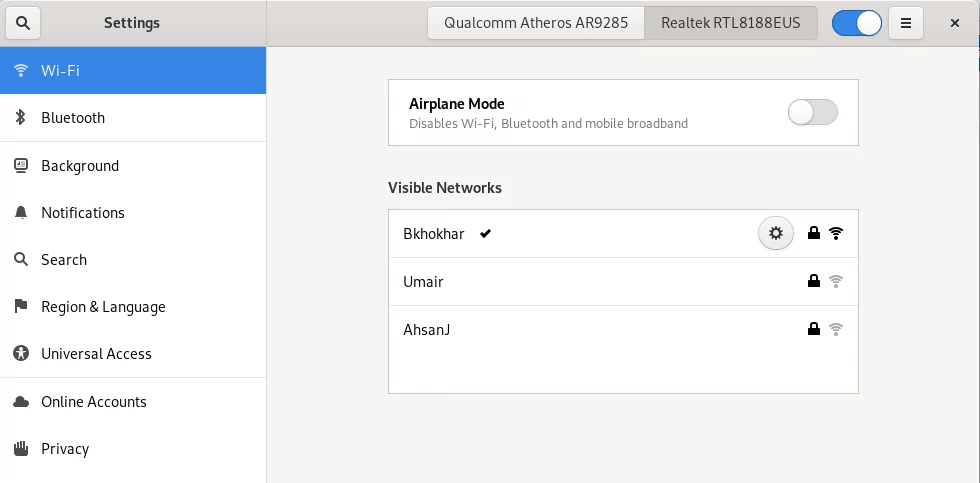Go to Background settings

click(x=132, y=166)
